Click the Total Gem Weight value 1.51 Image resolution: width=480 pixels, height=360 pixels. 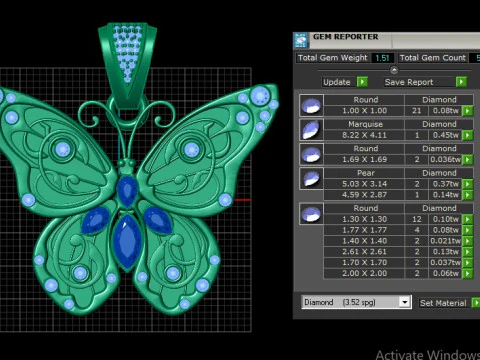[382, 58]
